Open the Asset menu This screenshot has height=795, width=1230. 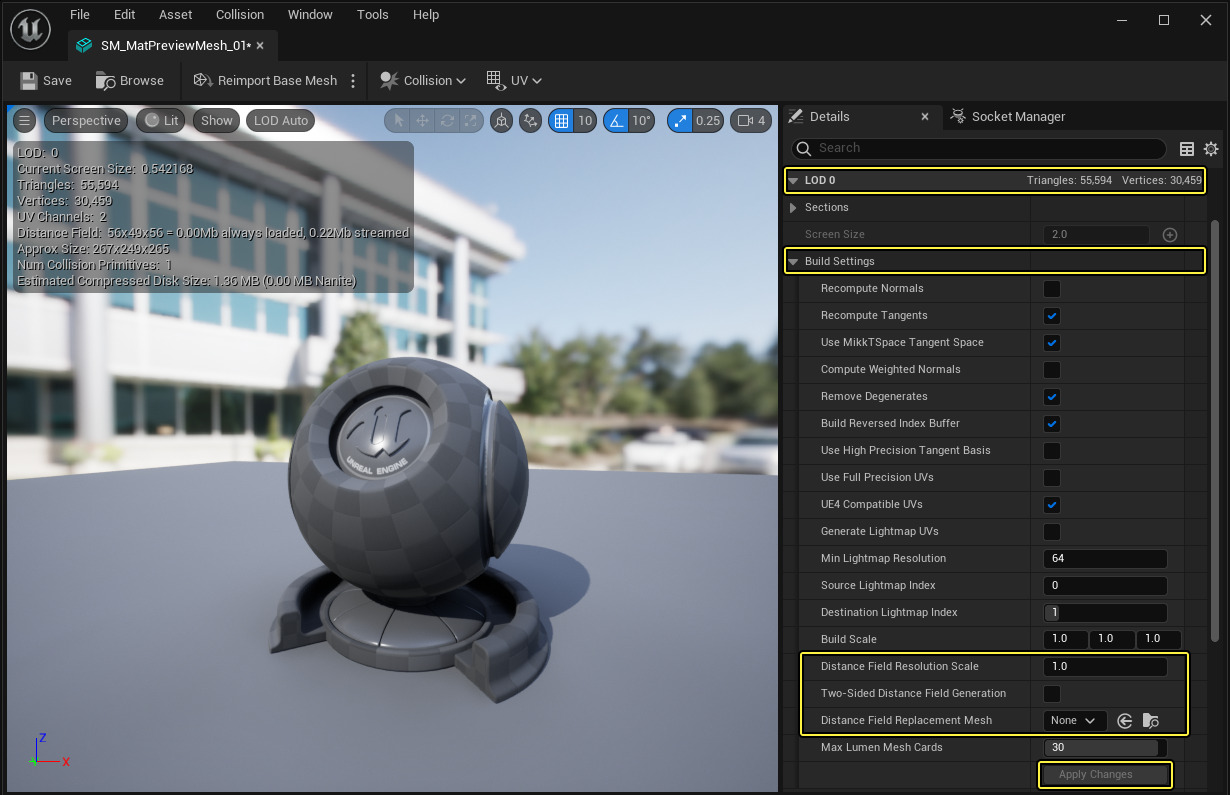coord(176,15)
